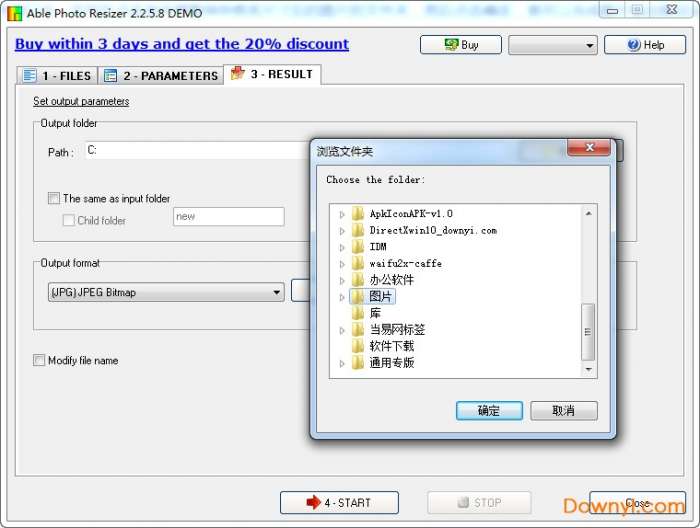Cancel folder browsing with 取消
Viewport: 700px width, 528px height.
point(564,410)
